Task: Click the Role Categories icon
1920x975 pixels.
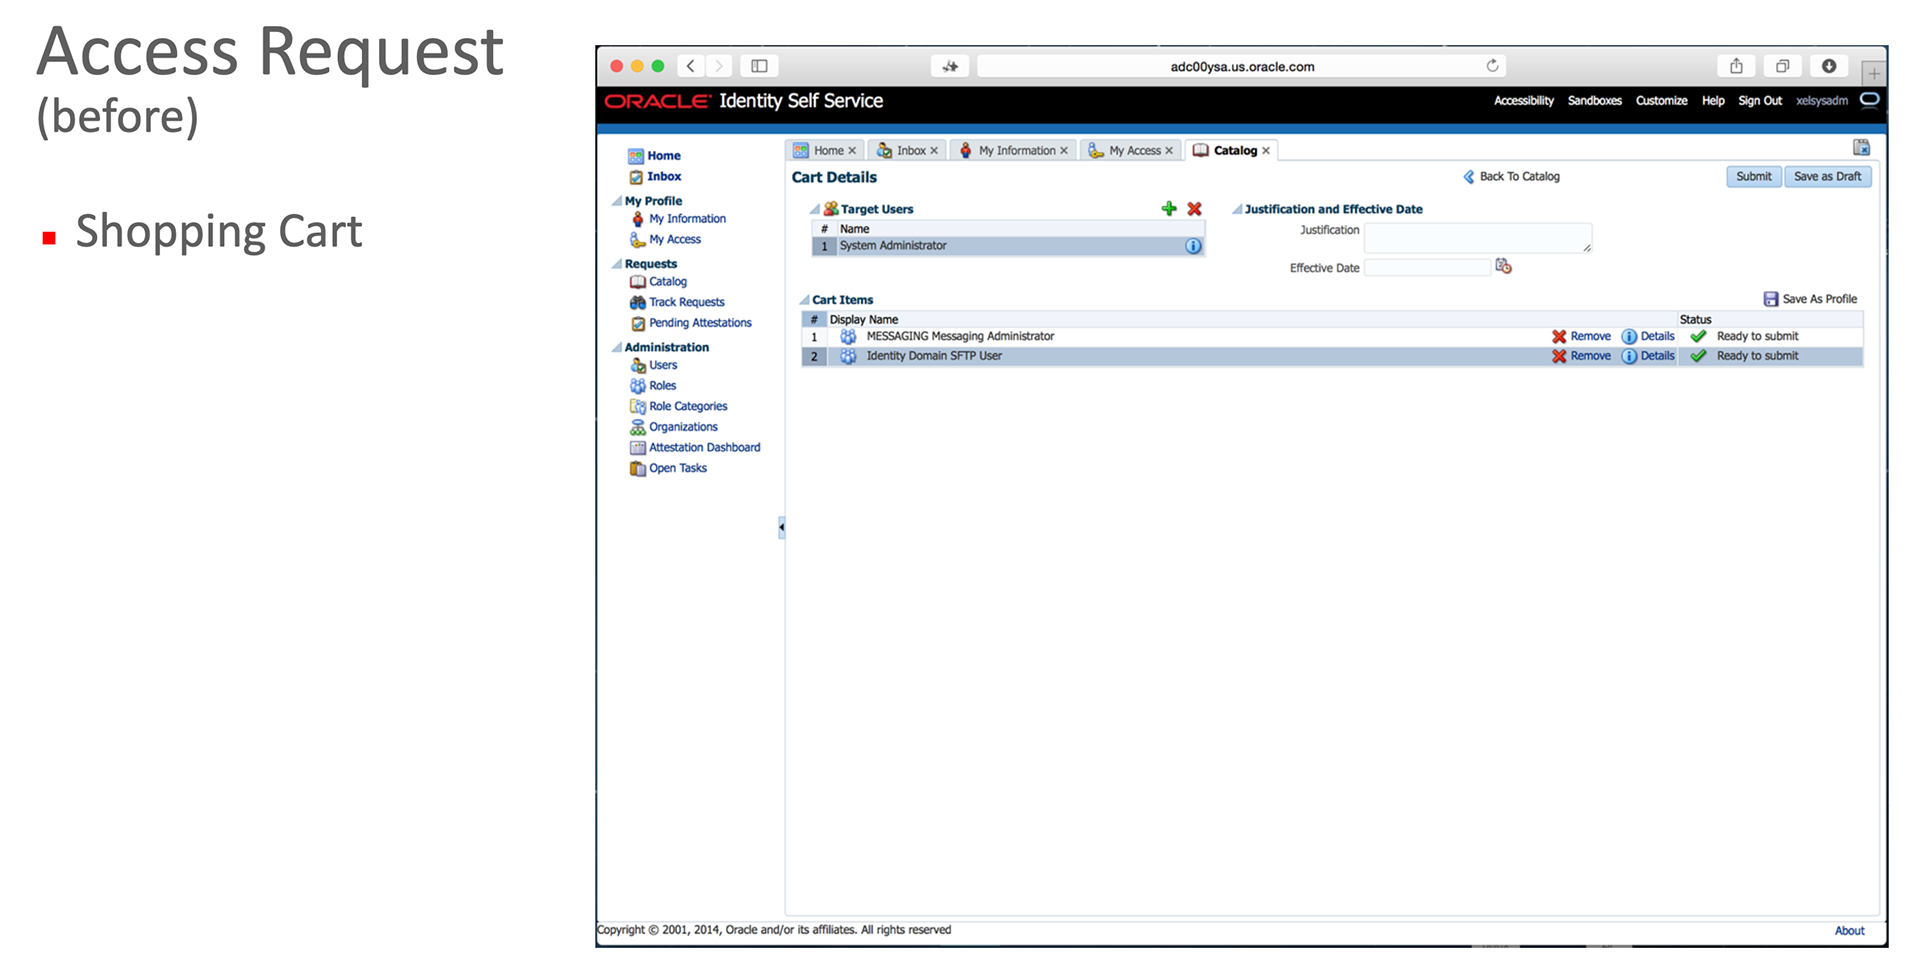Action: click(637, 406)
